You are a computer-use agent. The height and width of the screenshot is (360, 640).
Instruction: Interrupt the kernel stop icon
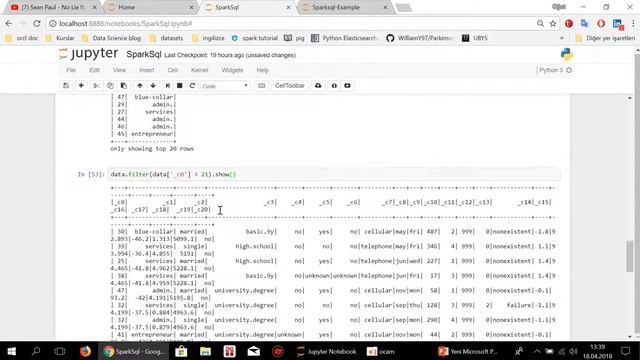[180, 86]
